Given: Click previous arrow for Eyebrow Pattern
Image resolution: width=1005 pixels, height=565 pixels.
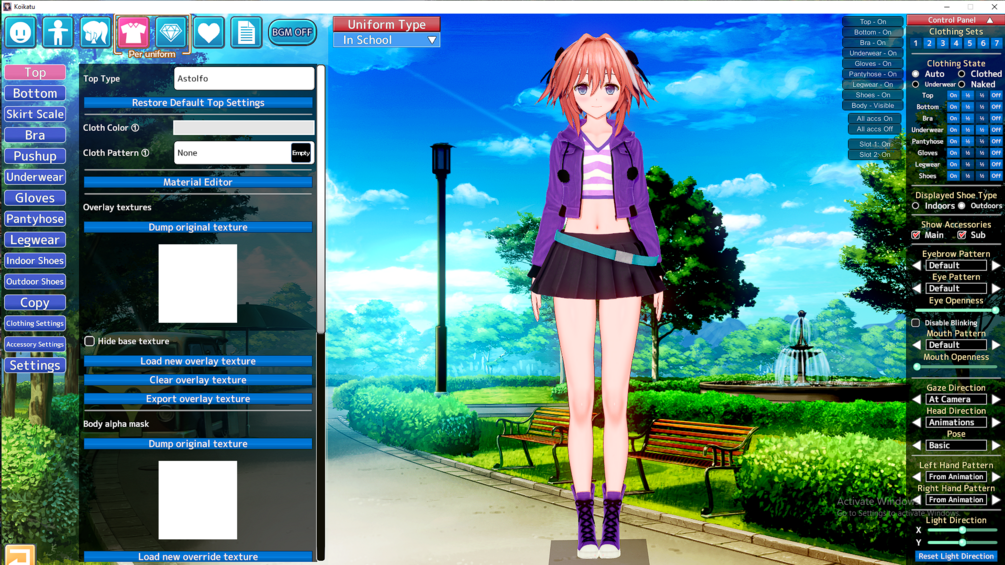Looking at the screenshot, I should (x=917, y=265).
